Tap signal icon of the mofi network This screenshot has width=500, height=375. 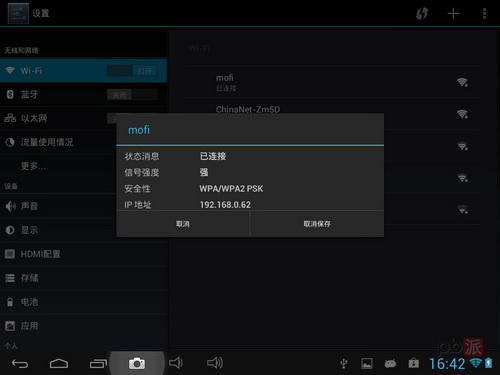click(462, 82)
